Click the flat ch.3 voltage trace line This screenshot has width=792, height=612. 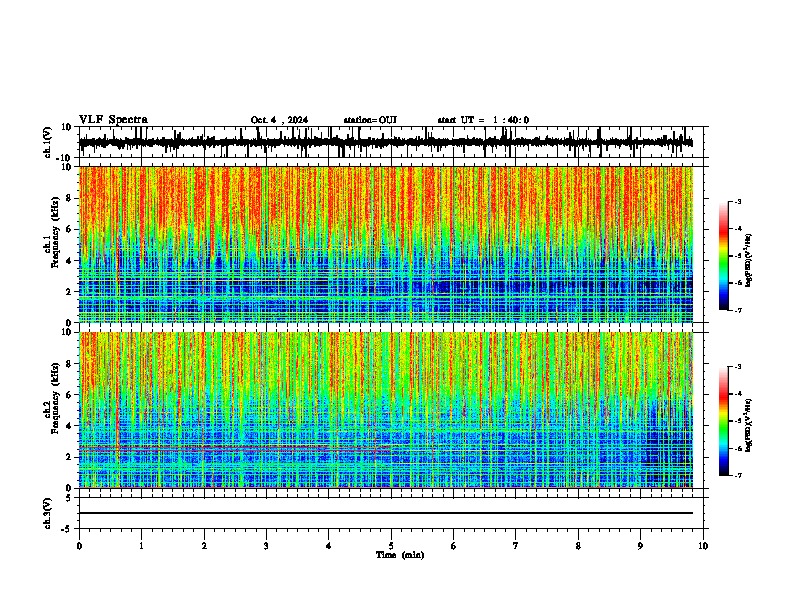(x=386, y=513)
